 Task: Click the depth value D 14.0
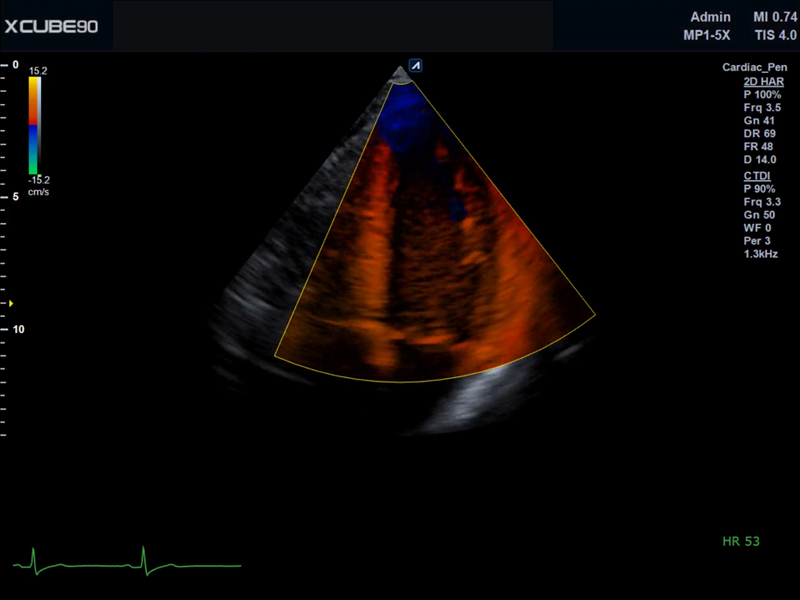click(760, 160)
